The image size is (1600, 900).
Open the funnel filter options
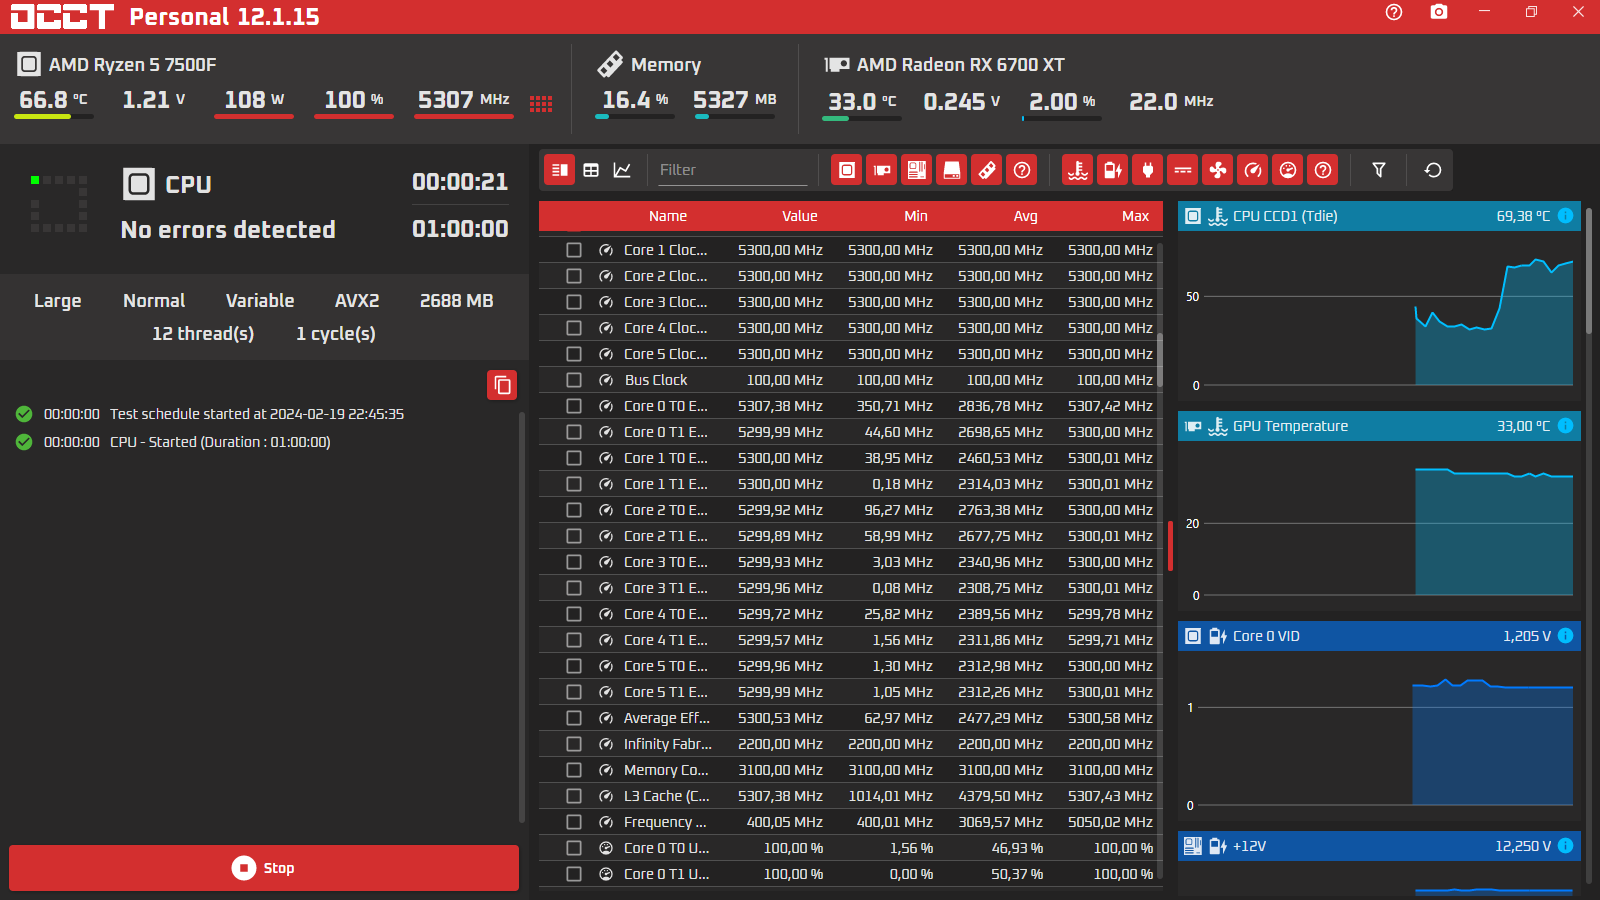point(1379,170)
